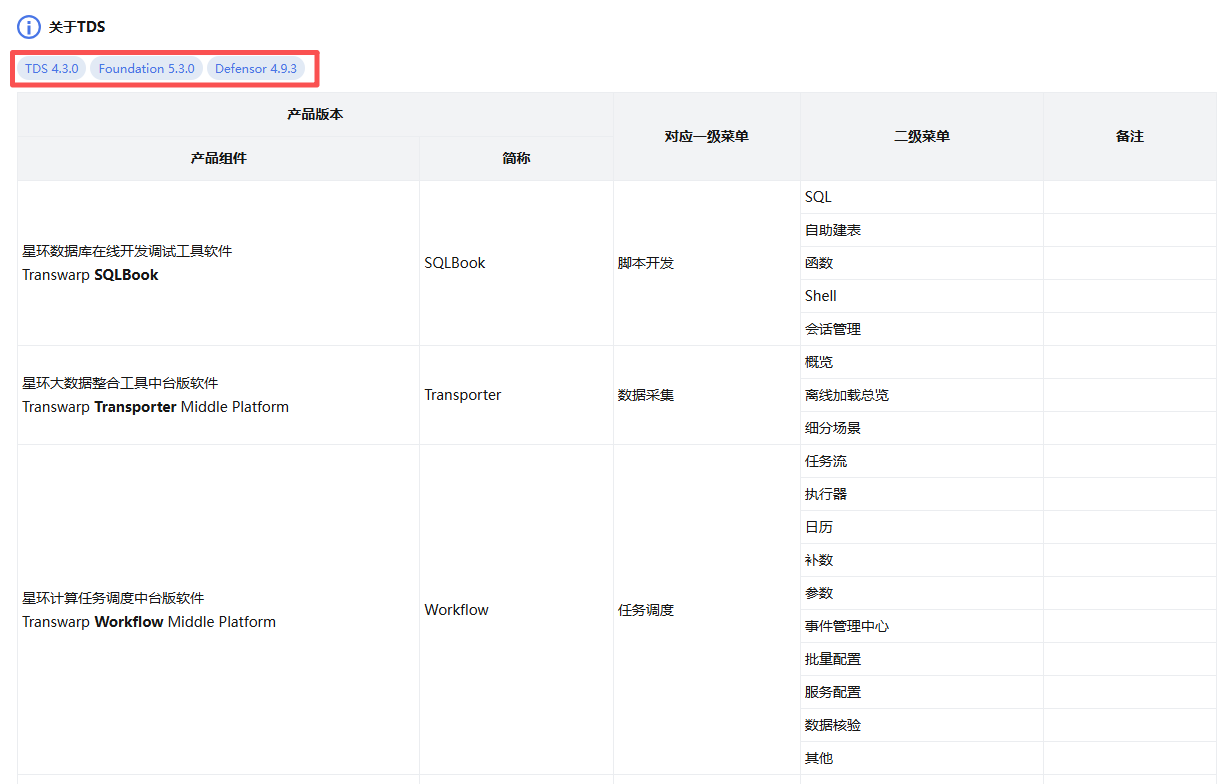Click the Shell submenu cell
Viewport: 1229px width, 784px height.
pos(922,296)
